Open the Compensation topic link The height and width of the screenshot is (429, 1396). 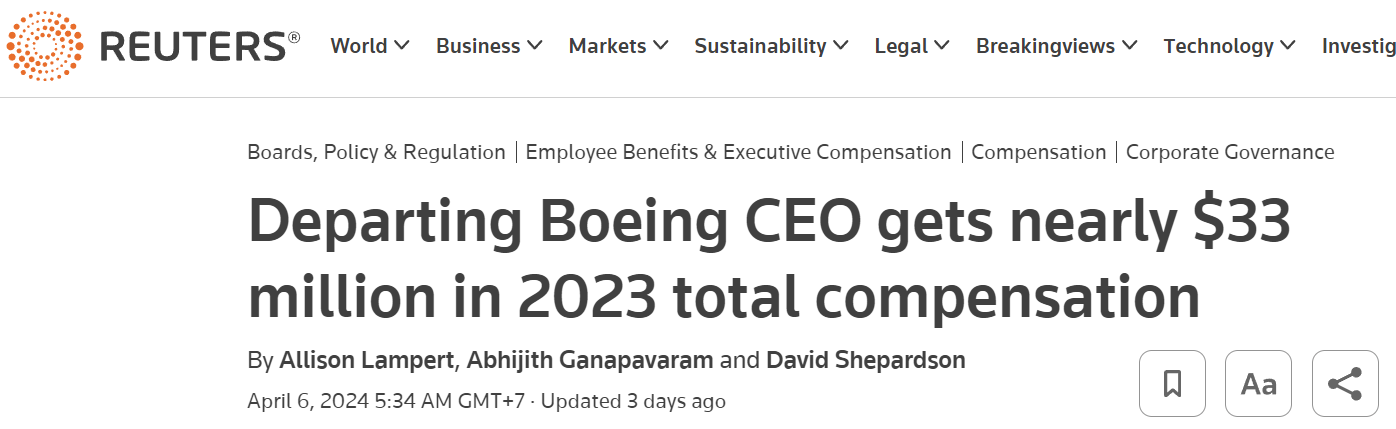1038,152
